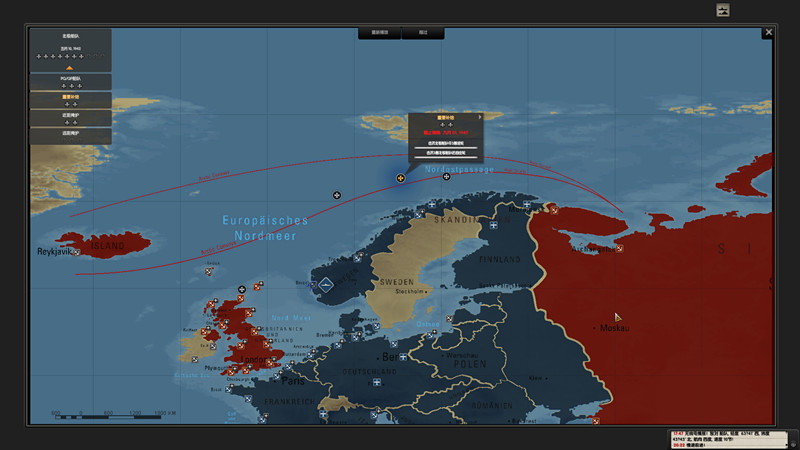Click the Shetland red port icon
The width and height of the screenshot is (800, 450).
click(x=257, y=287)
